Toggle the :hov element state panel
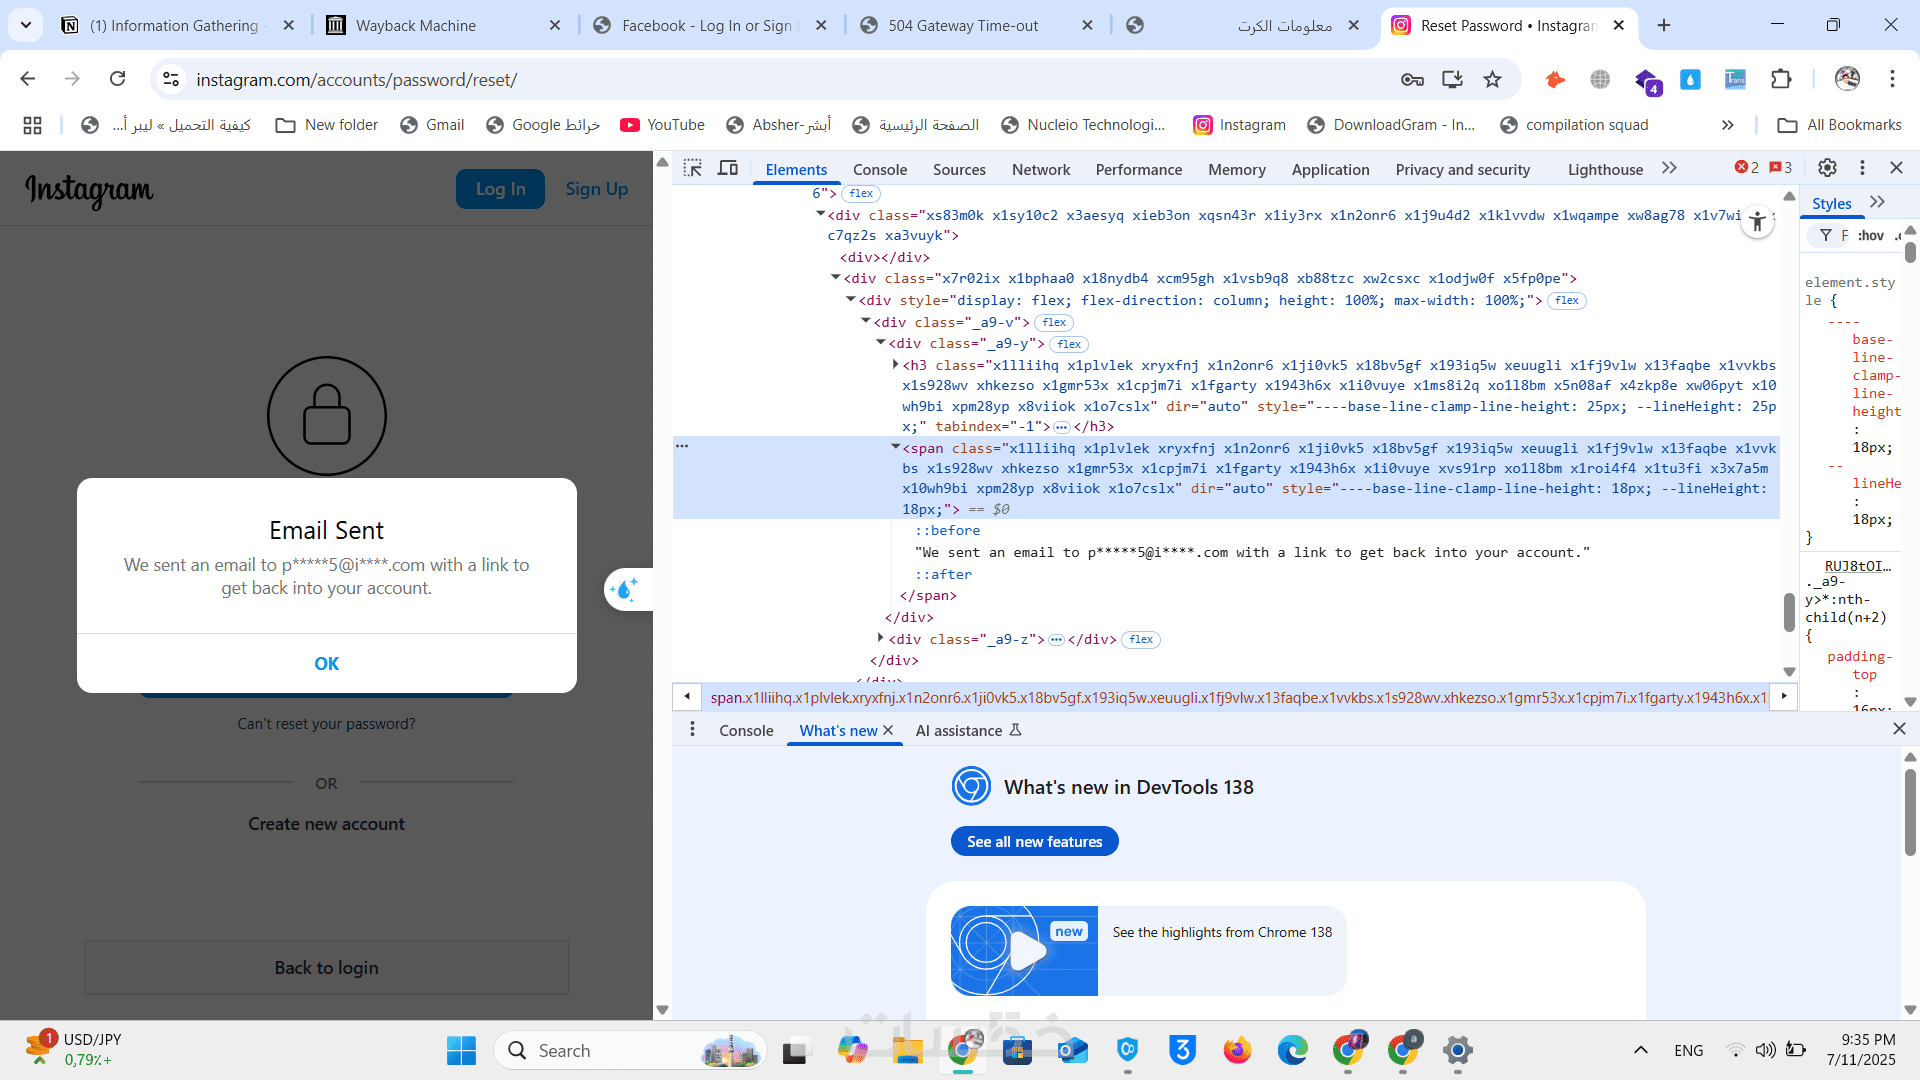 [1870, 235]
